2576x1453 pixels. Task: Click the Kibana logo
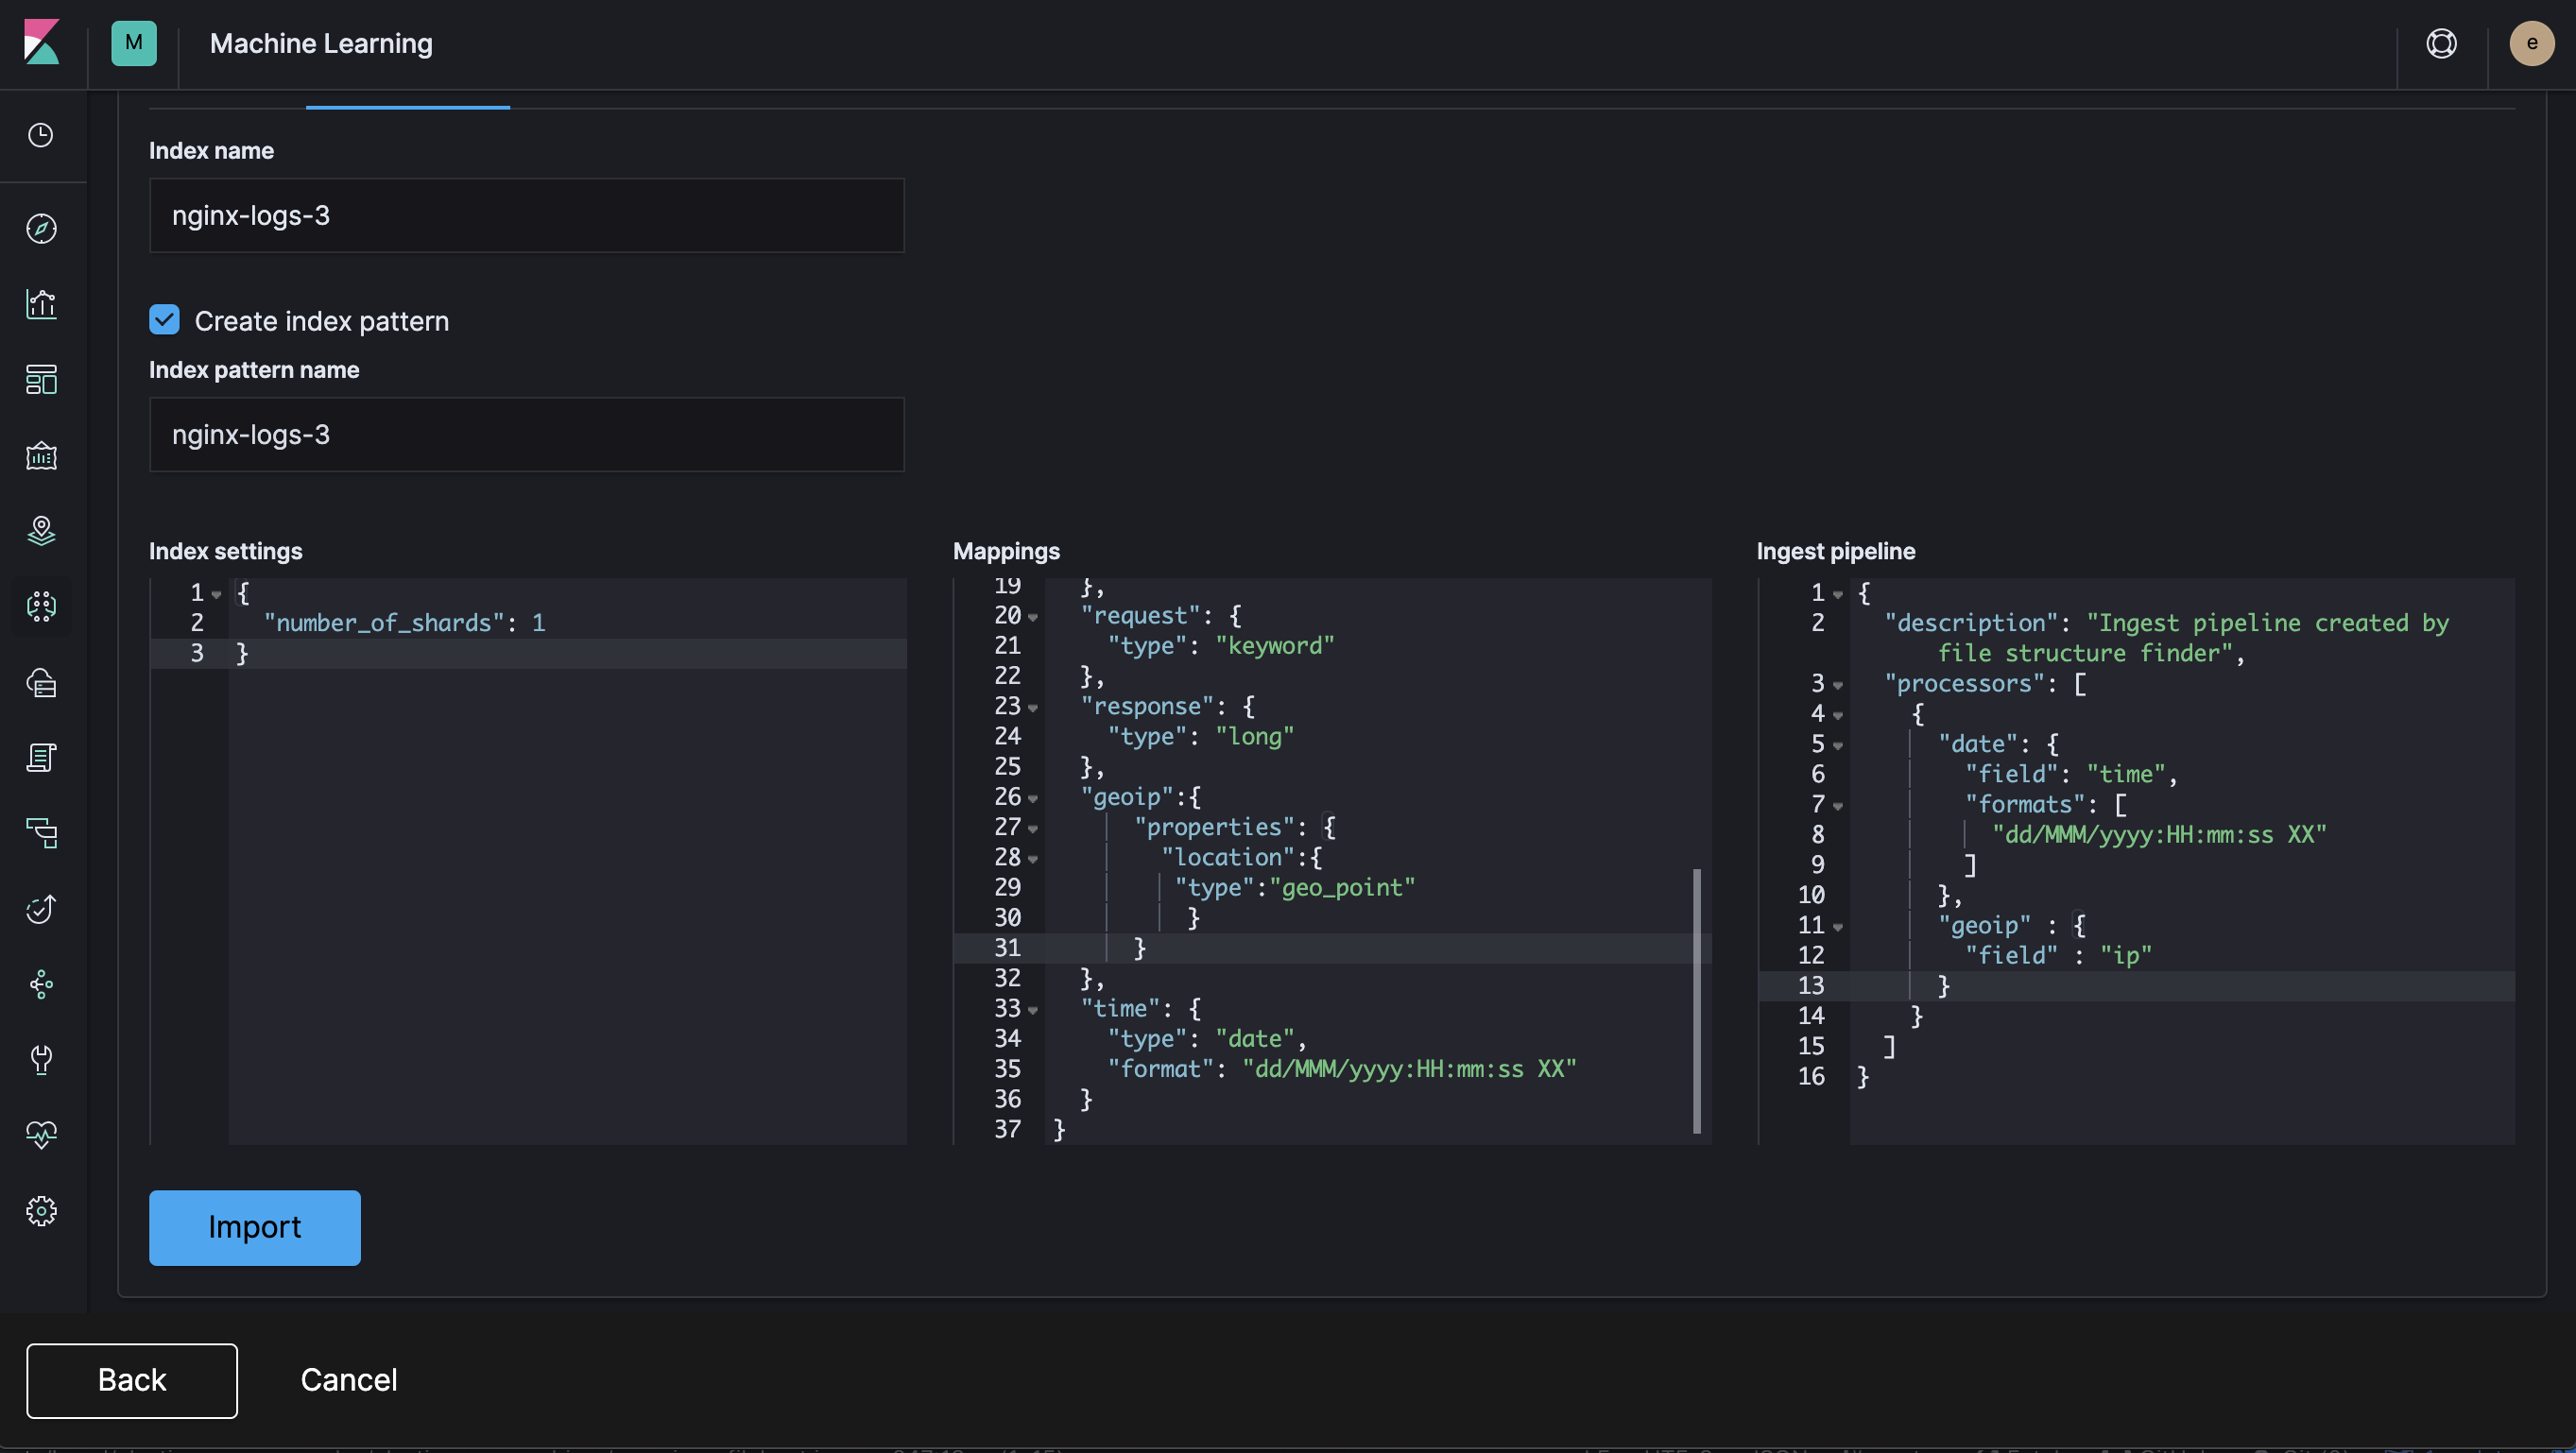(x=42, y=43)
